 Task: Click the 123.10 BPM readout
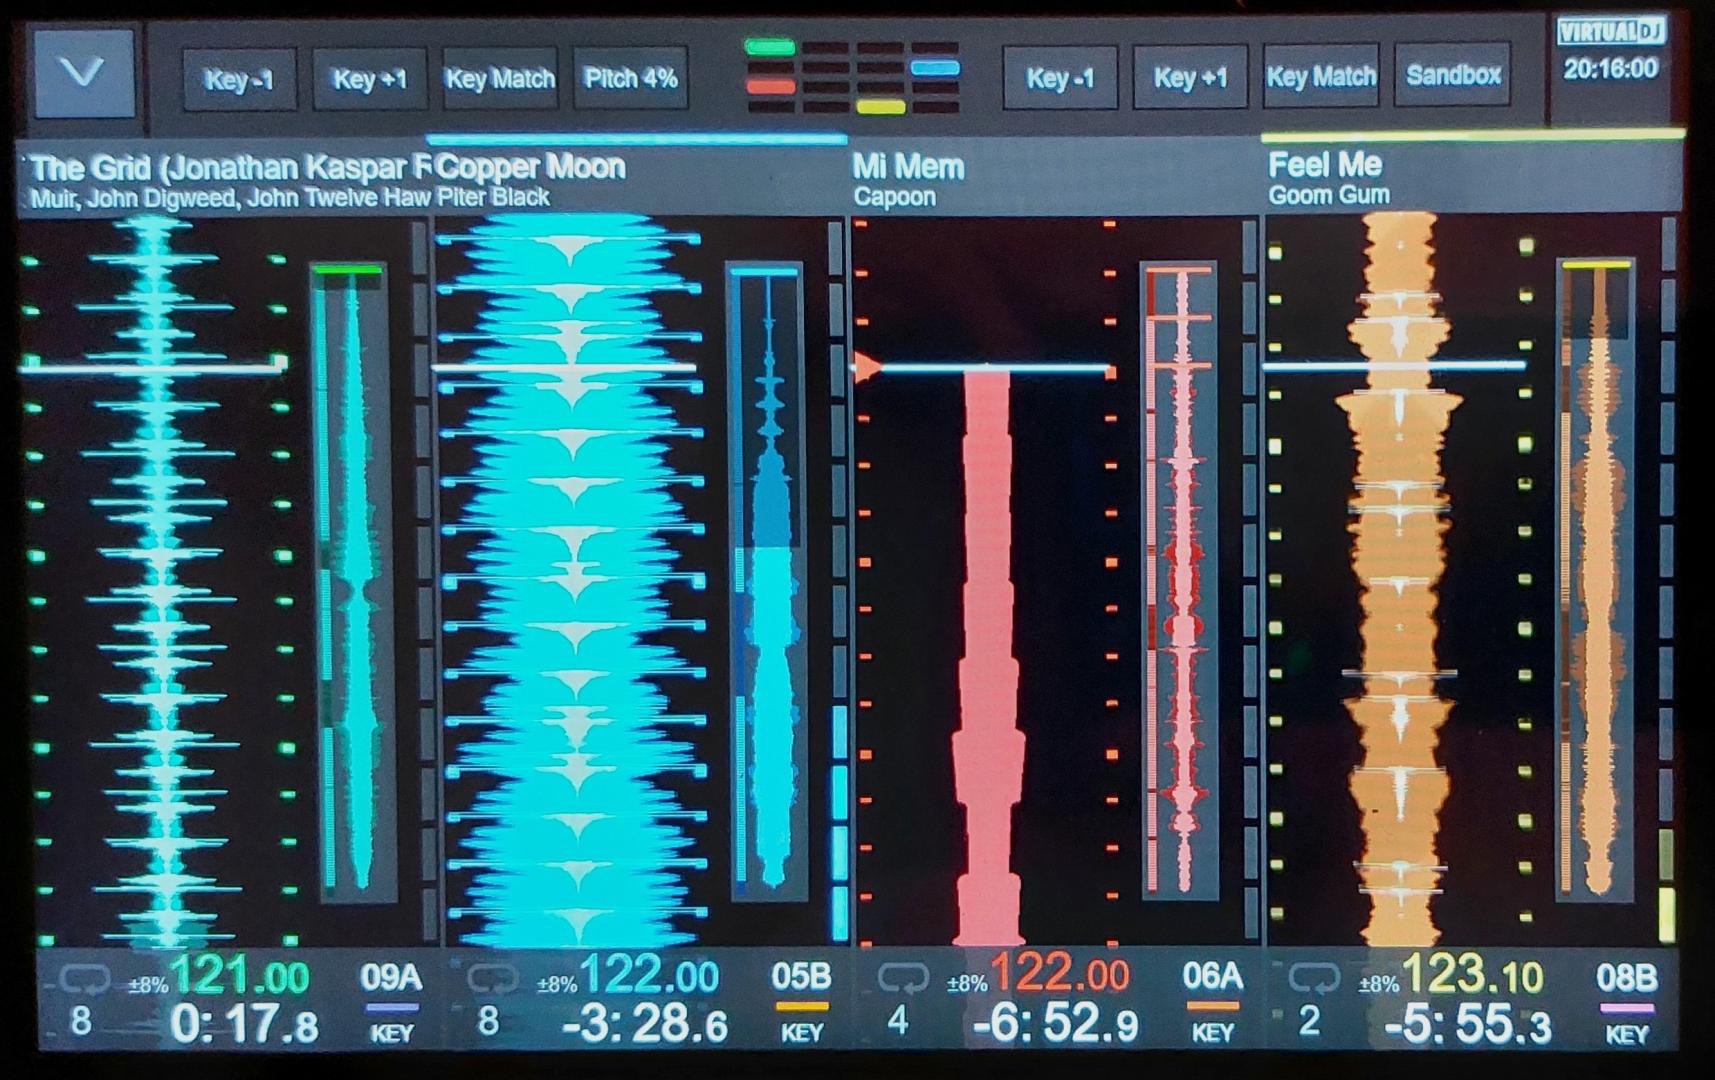click(x=1473, y=974)
